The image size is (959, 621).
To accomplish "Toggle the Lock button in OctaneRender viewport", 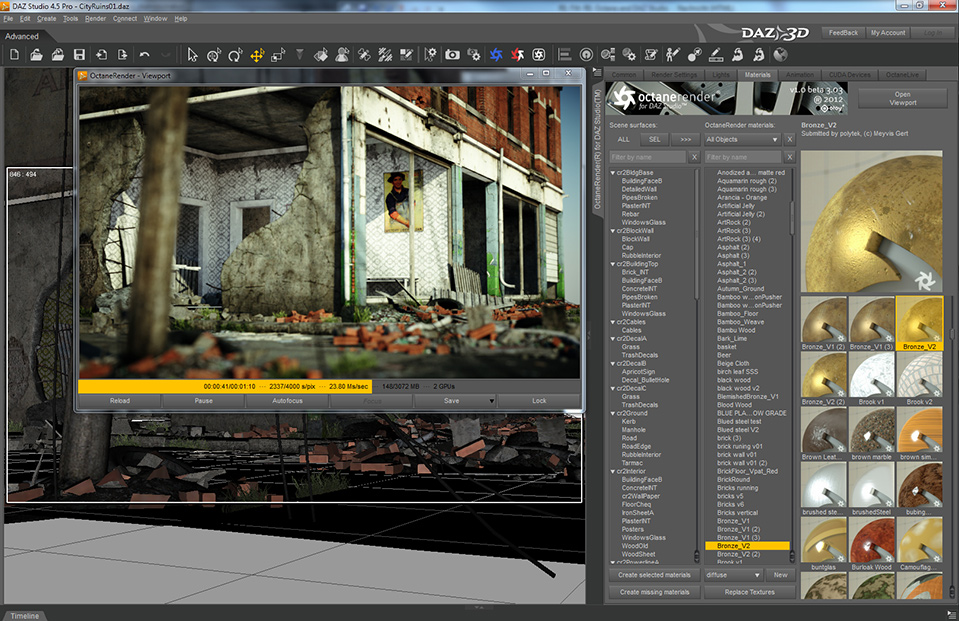I will click(539, 400).
